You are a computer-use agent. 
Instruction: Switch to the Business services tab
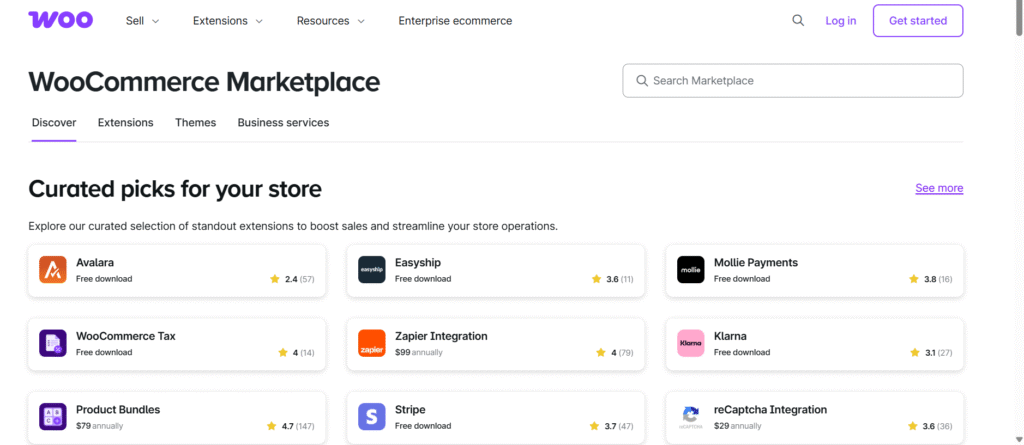pyautogui.click(x=283, y=123)
